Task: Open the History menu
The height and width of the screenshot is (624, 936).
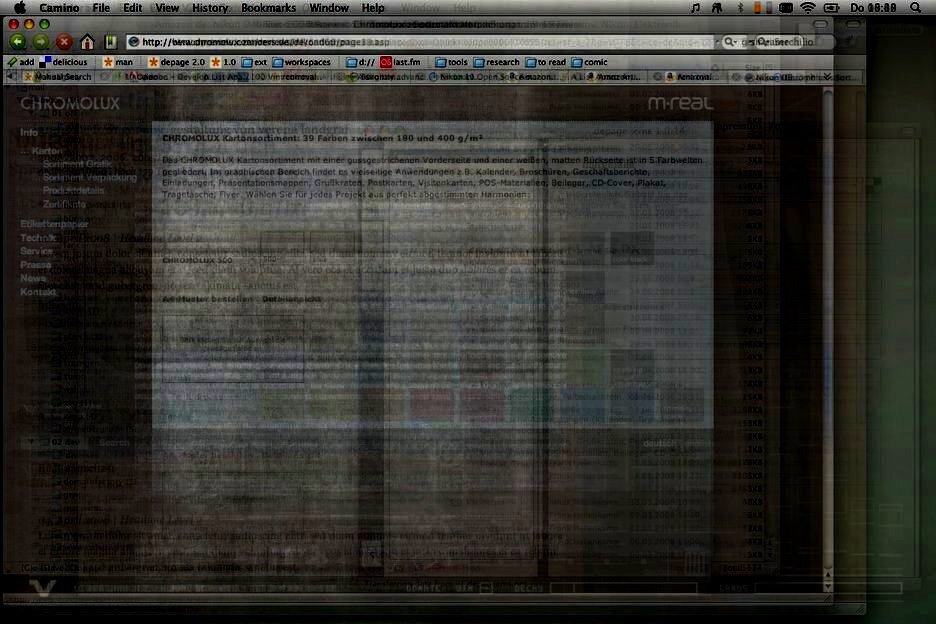Action: (x=210, y=8)
